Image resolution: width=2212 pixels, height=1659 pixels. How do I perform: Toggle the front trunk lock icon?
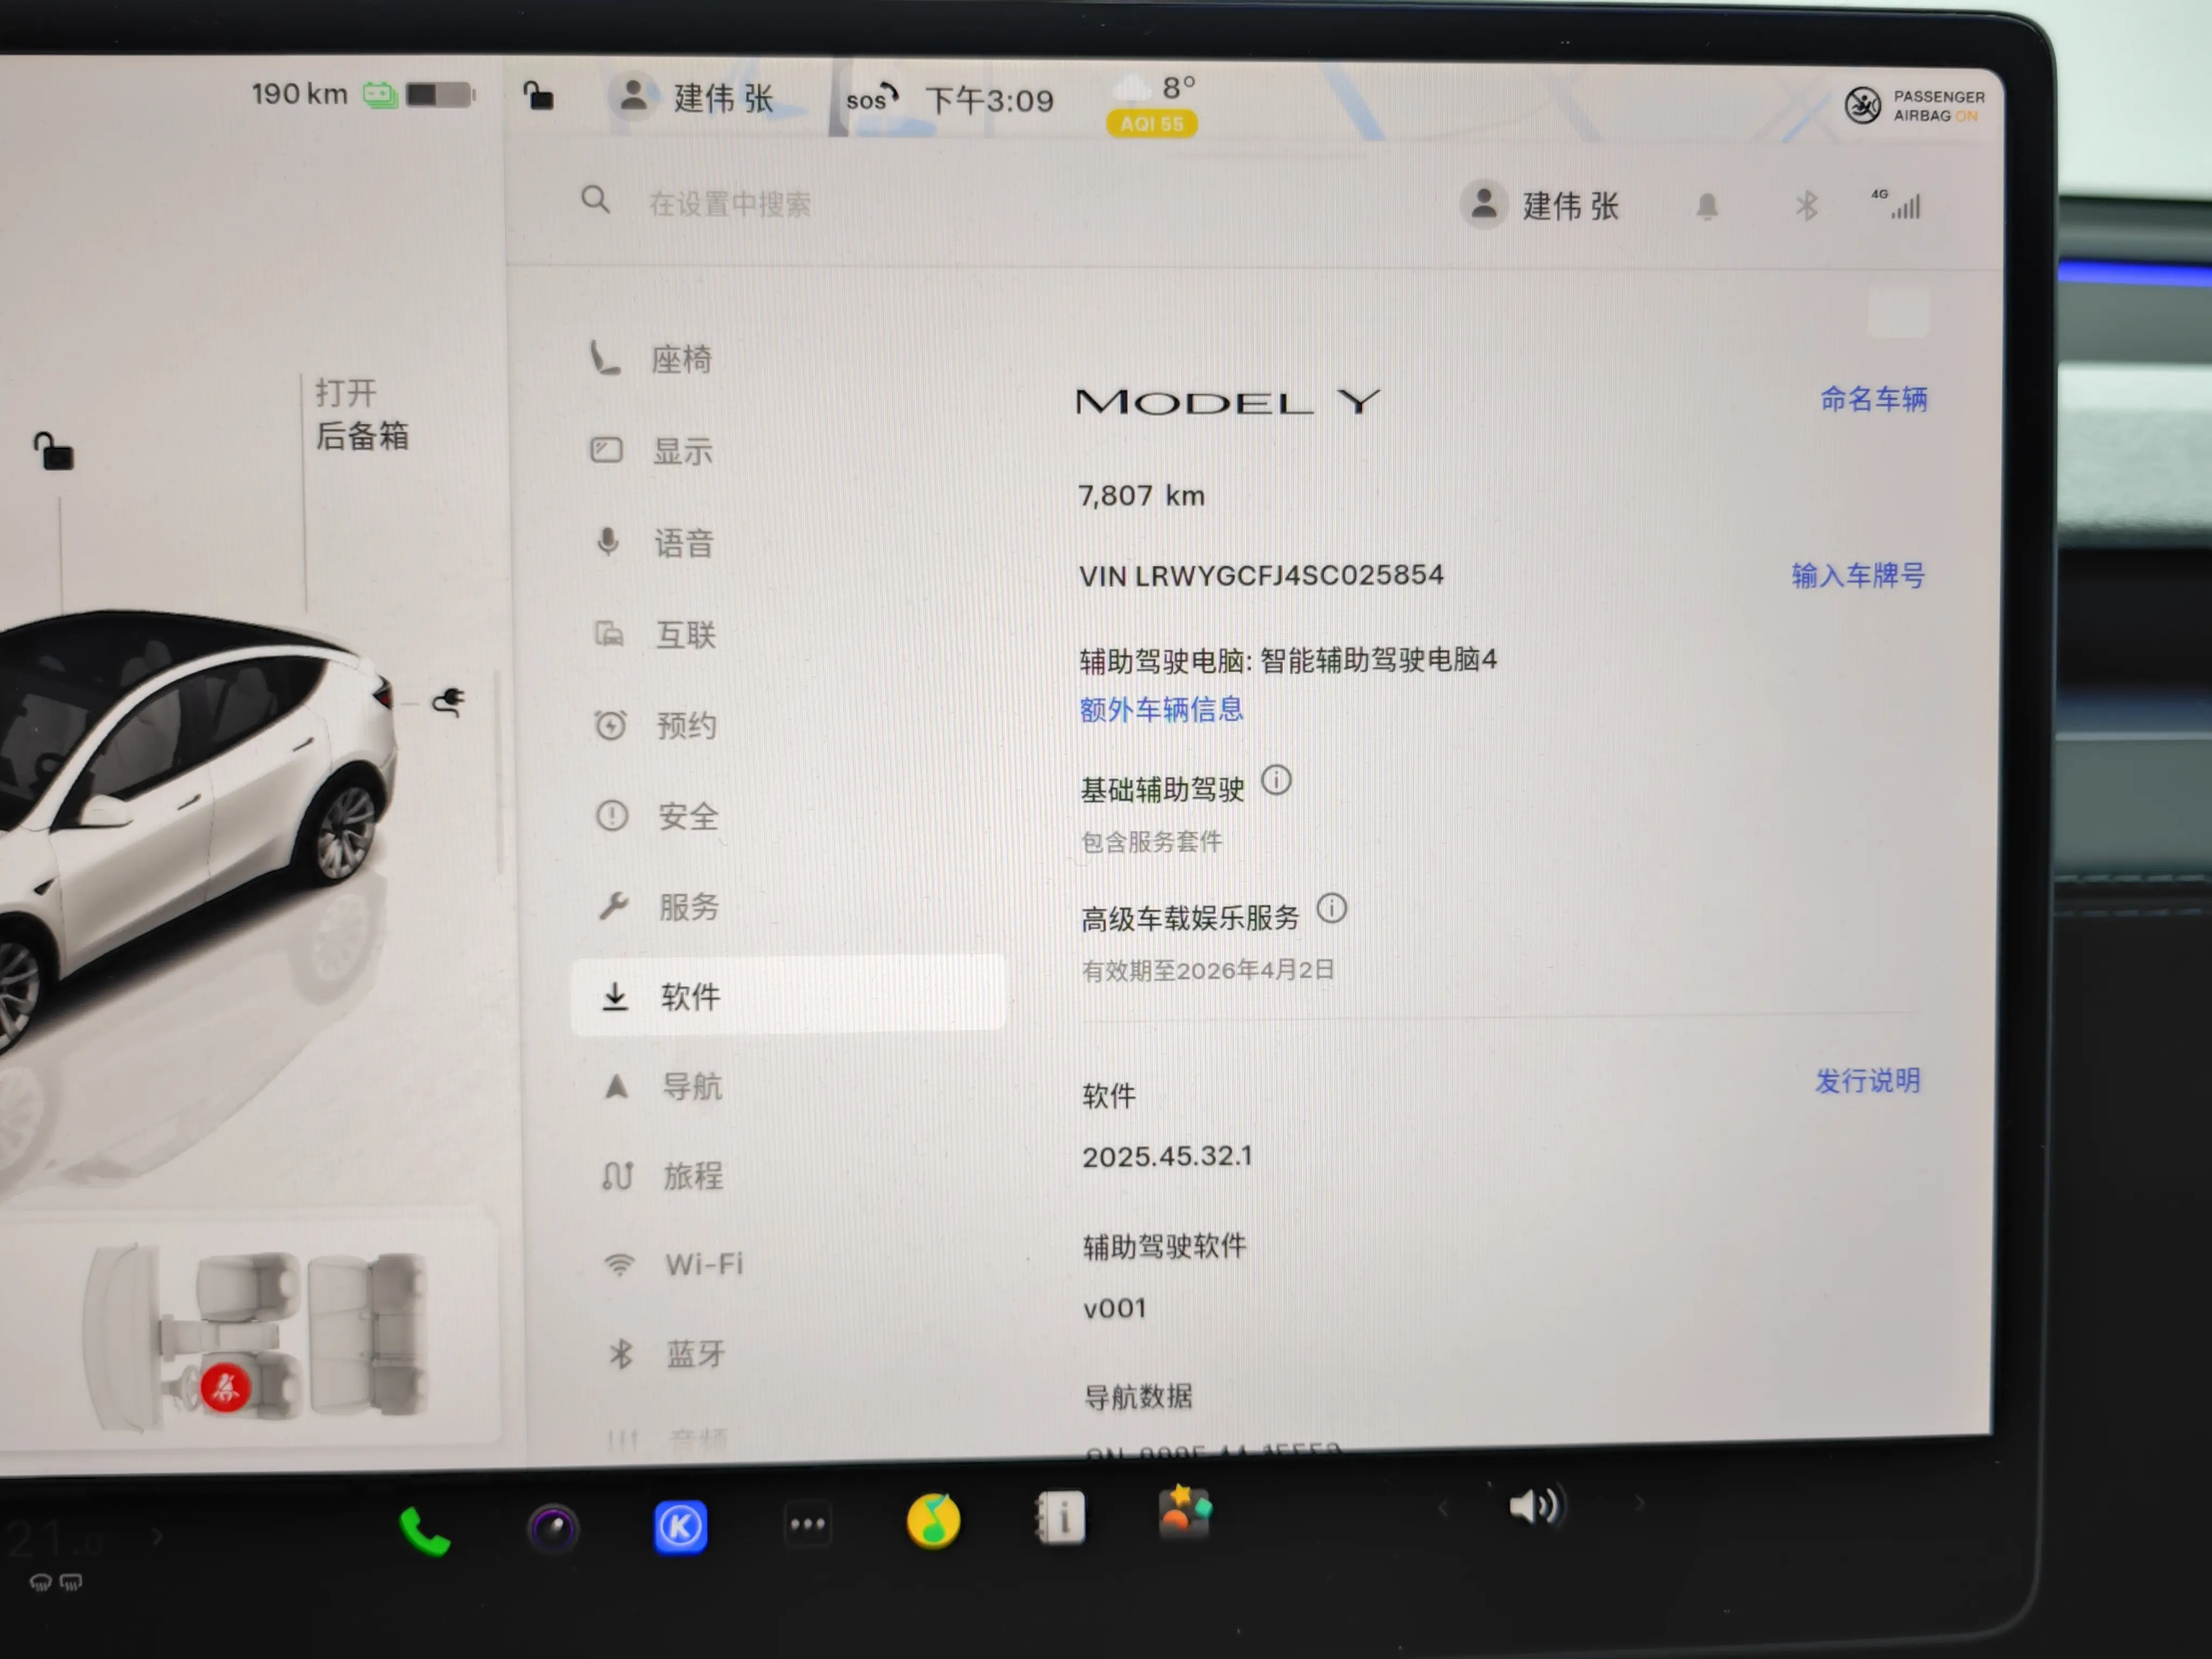(x=54, y=451)
